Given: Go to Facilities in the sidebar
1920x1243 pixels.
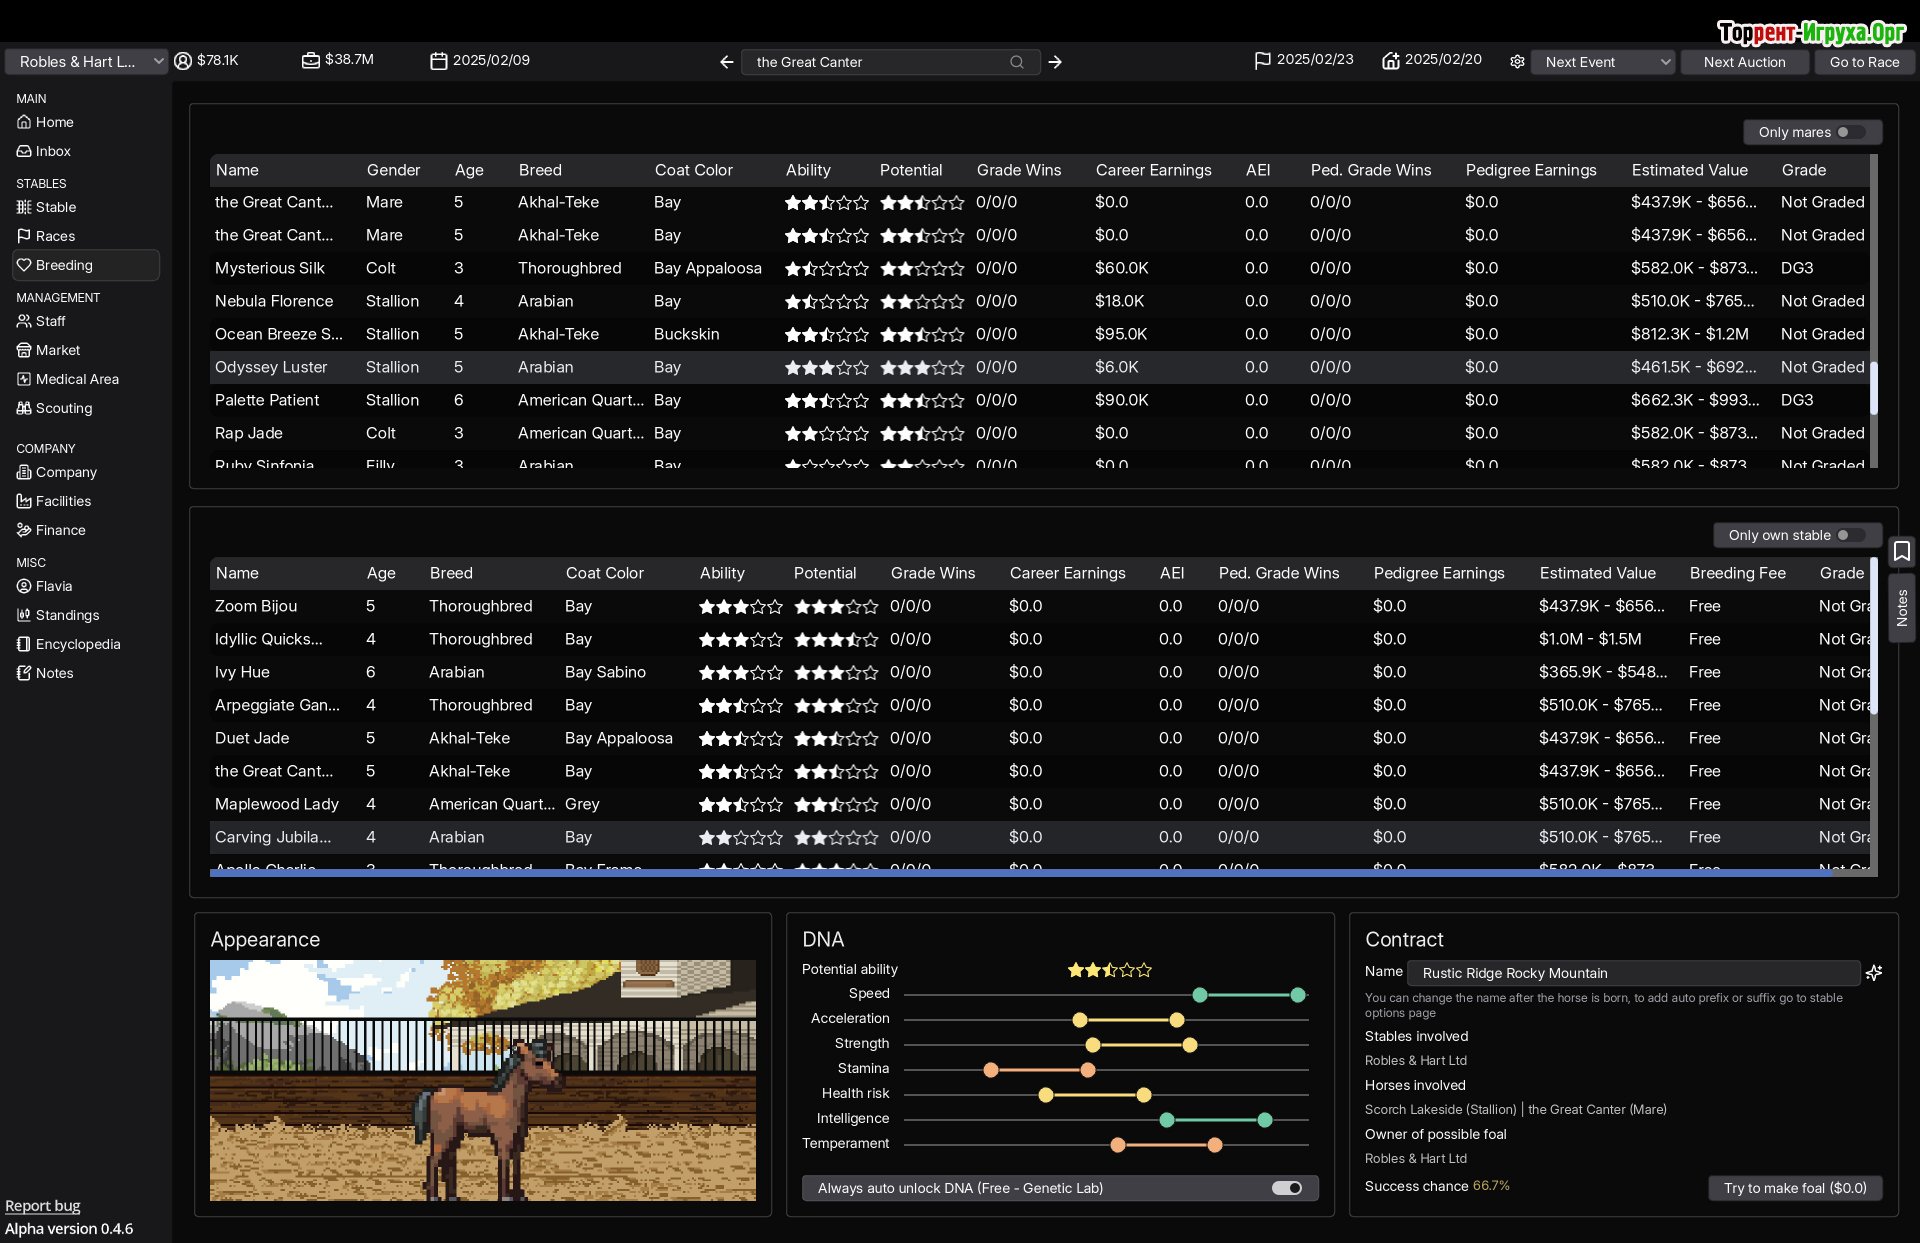Looking at the screenshot, I should tap(63, 501).
